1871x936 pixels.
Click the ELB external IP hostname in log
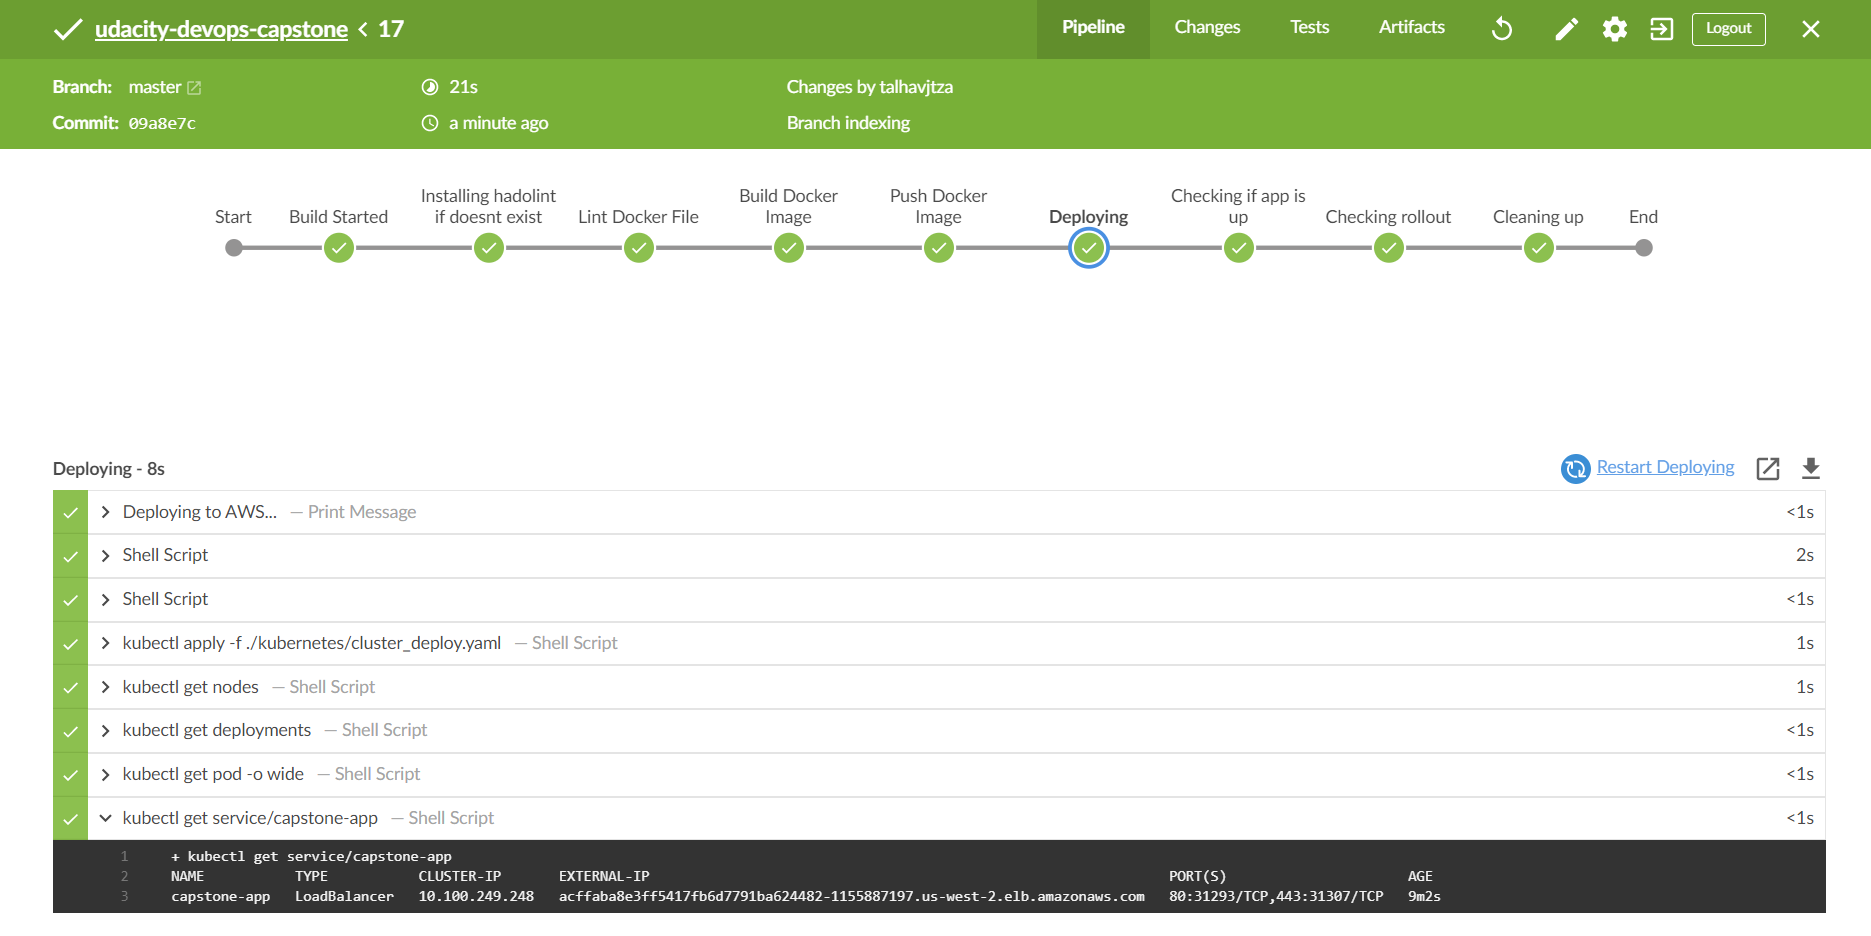point(852,896)
